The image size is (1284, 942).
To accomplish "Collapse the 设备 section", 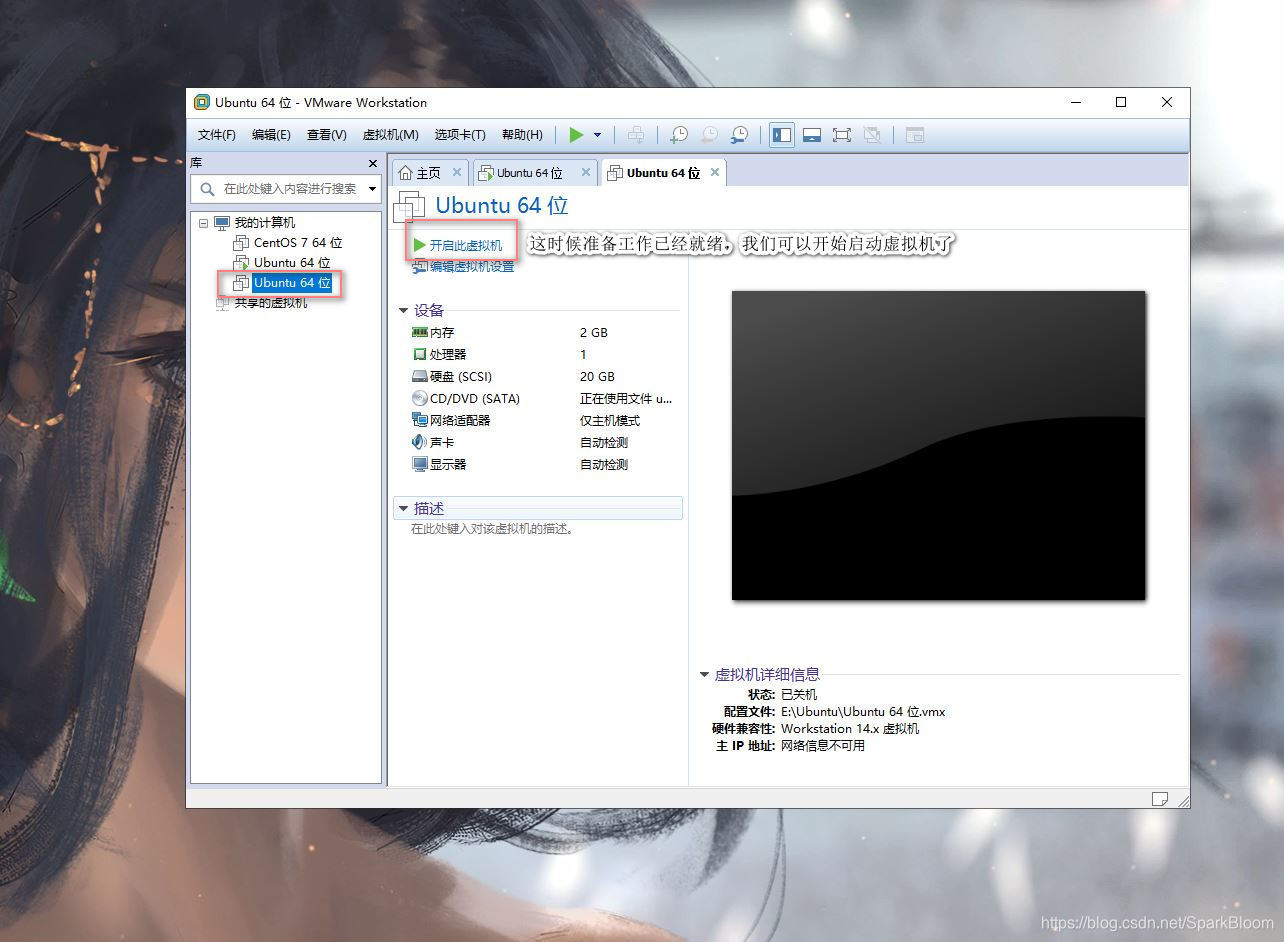I will pyautogui.click(x=404, y=310).
